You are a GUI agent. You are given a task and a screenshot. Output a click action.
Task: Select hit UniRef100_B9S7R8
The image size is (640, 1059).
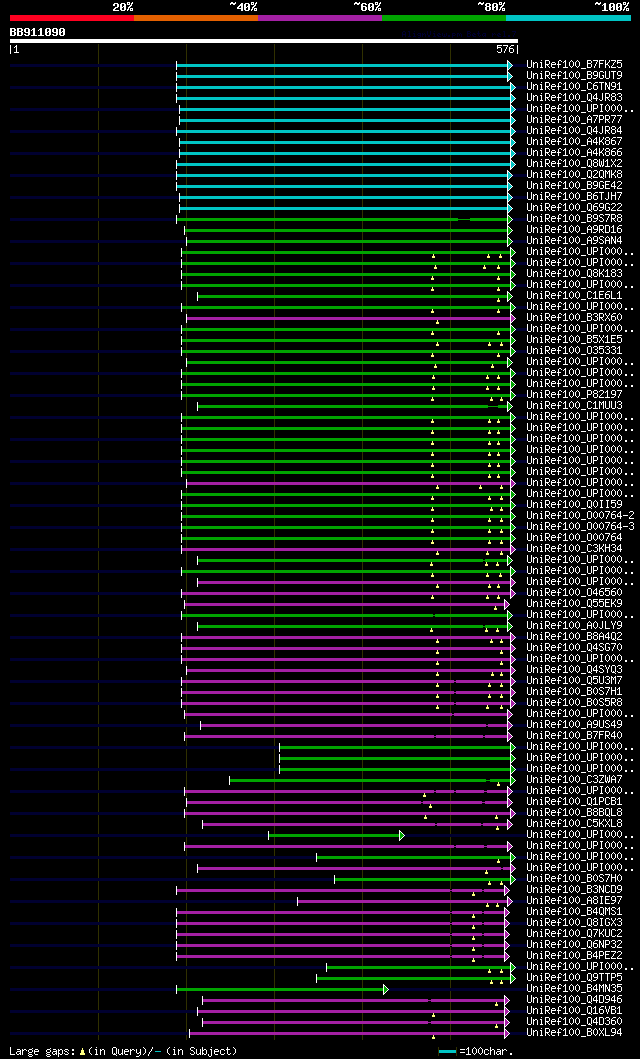[575, 219]
